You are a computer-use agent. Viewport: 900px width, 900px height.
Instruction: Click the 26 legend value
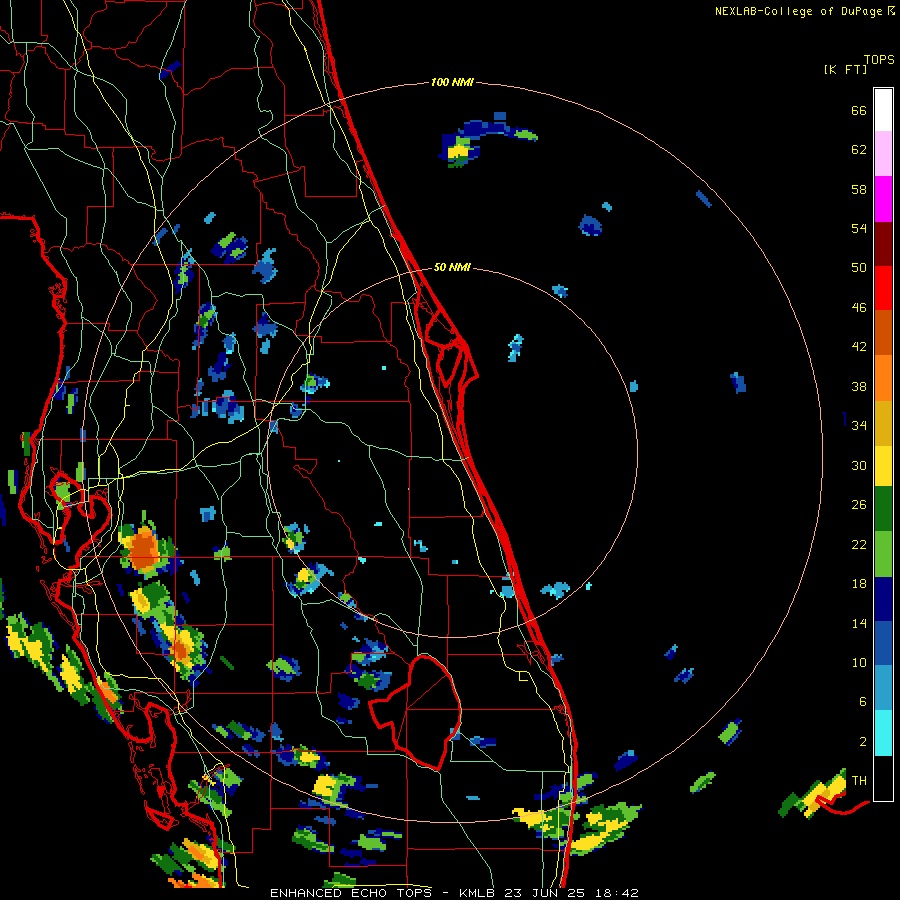click(859, 505)
